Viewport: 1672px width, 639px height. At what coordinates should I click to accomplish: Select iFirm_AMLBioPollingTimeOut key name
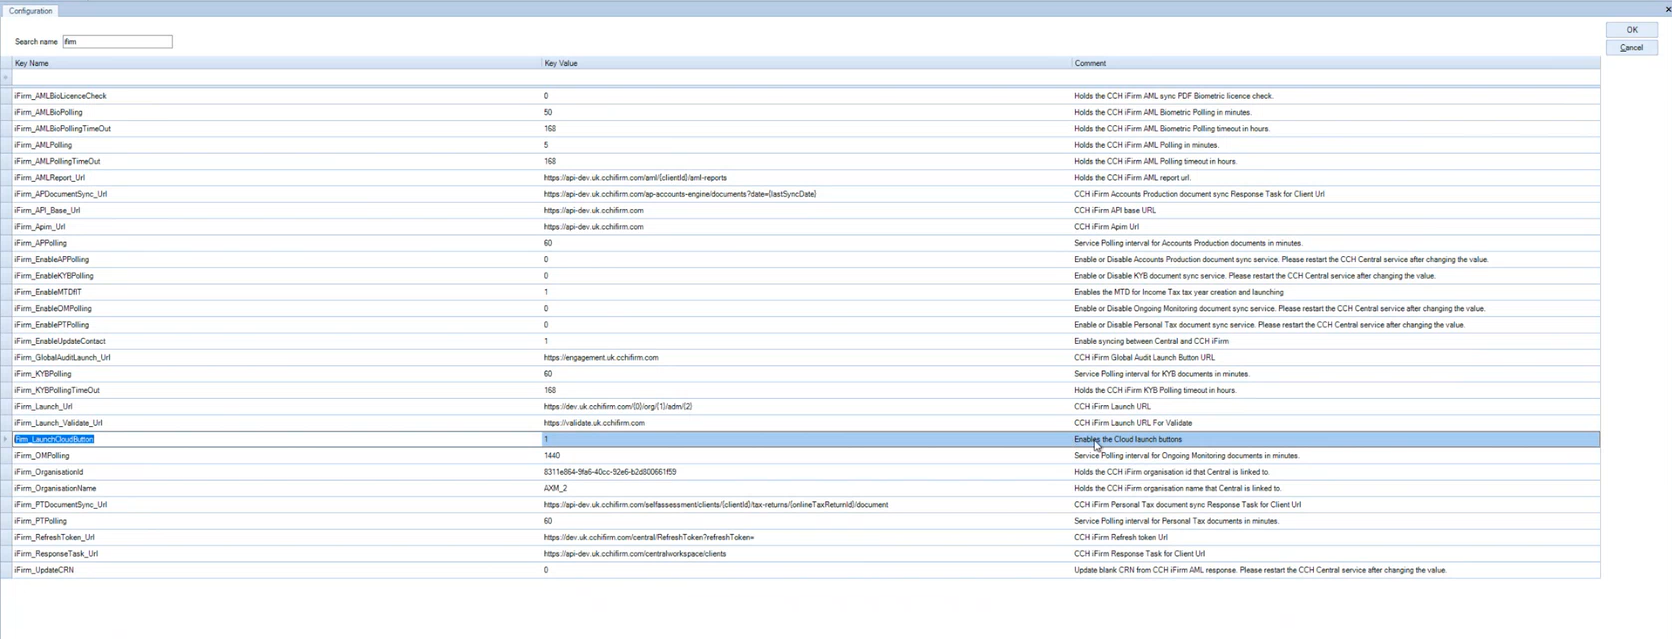pyautogui.click(x=62, y=129)
